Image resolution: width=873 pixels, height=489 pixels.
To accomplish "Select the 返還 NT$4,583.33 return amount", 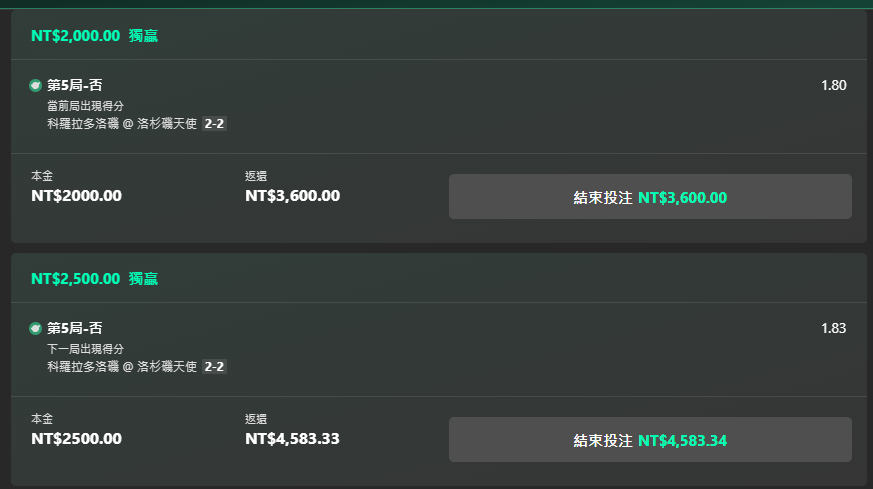I will coord(292,438).
